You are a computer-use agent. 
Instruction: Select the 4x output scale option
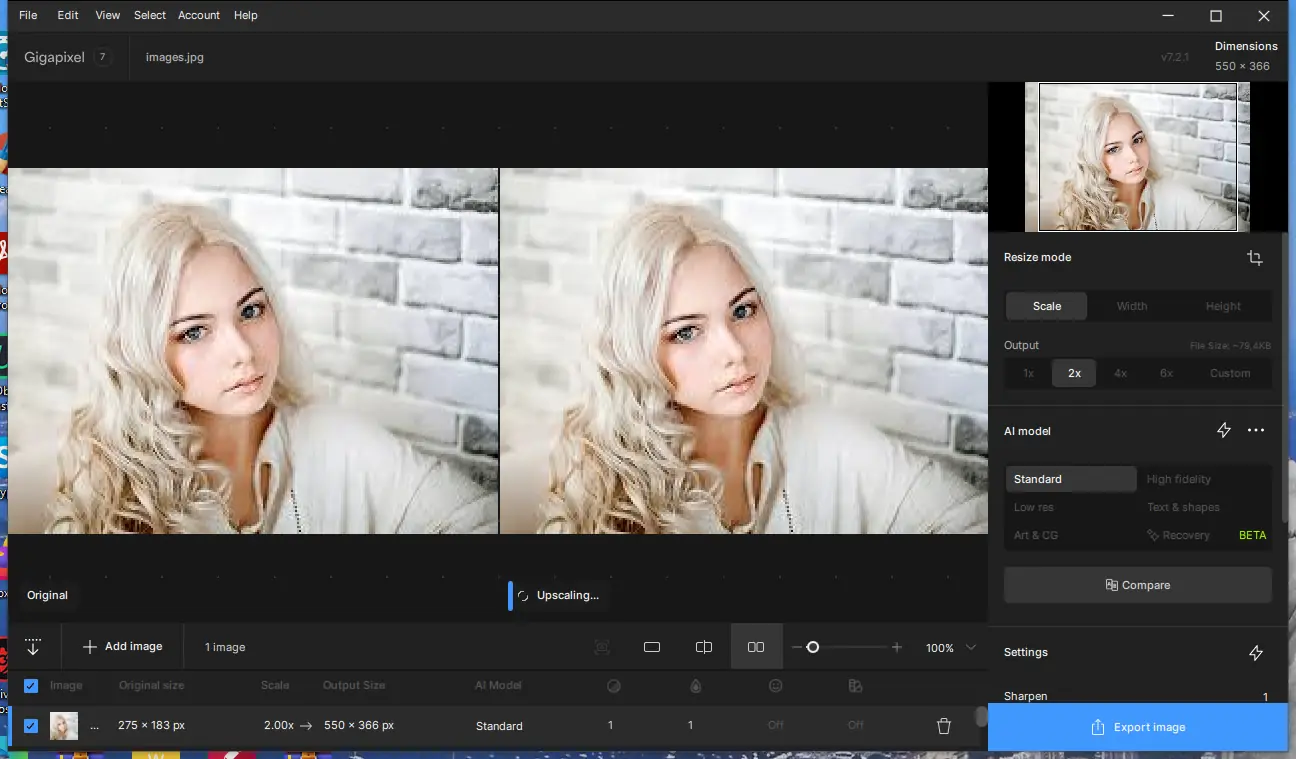point(1120,373)
